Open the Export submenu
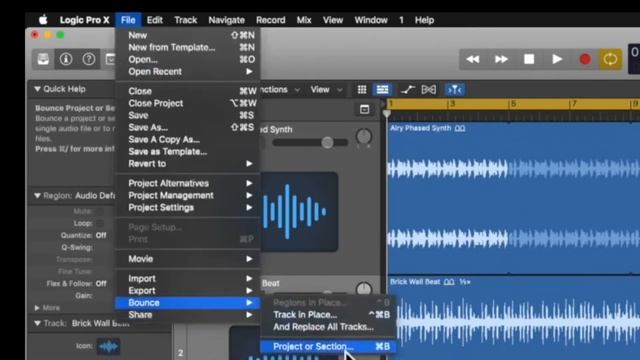The image size is (640, 360). pyautogui.click(x=188, y=291)
